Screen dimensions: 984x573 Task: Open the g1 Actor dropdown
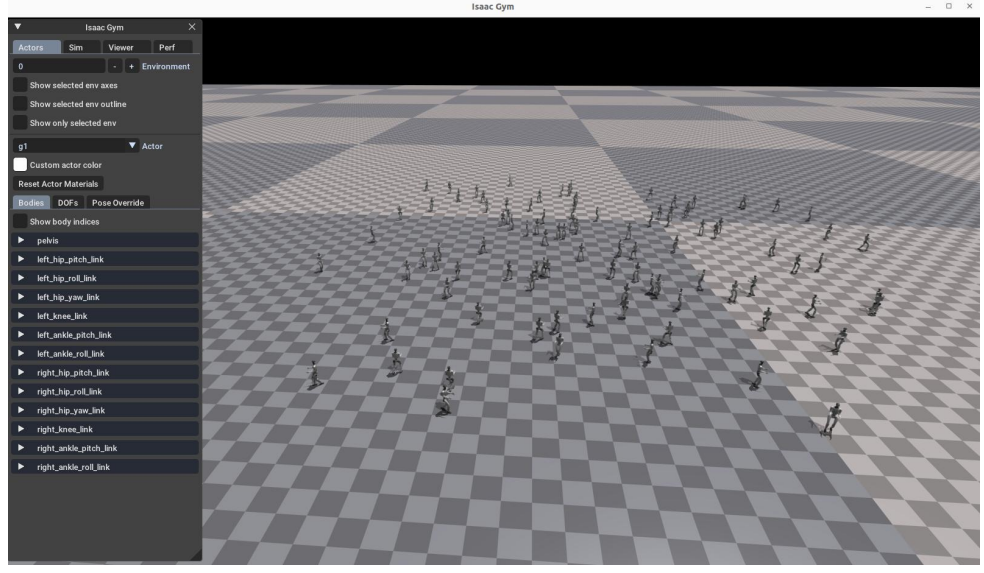coord(75,146)
